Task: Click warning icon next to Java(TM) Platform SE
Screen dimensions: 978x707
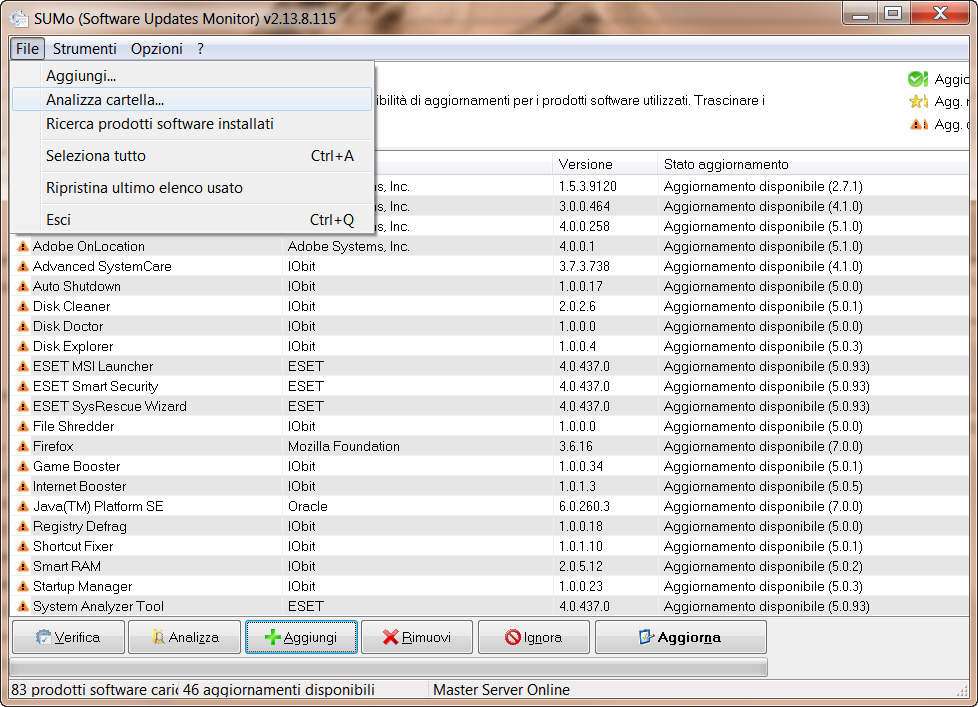Action: pyautogui.click(x=23, y=506)
